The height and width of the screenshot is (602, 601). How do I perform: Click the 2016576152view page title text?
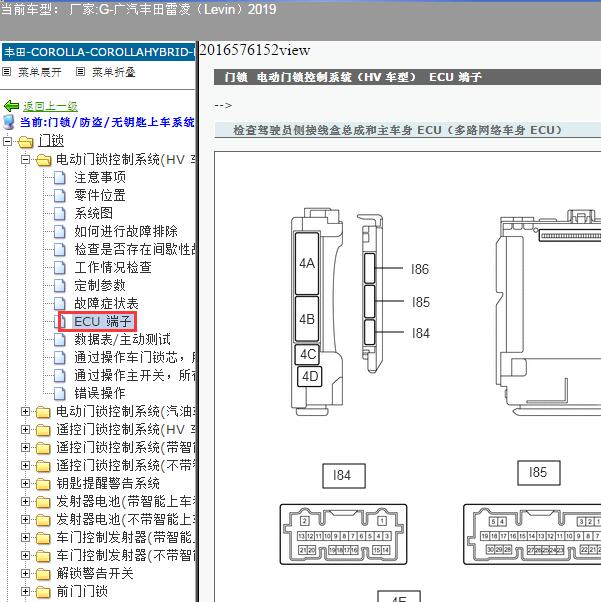tap(255, 50)
